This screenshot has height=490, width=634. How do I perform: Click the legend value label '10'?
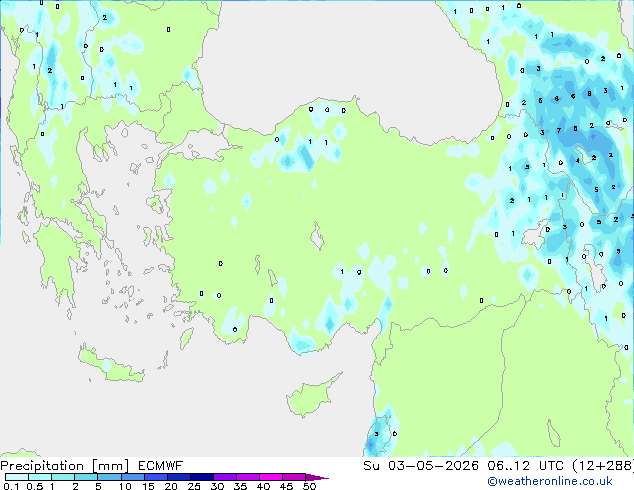tap(125, 486)
